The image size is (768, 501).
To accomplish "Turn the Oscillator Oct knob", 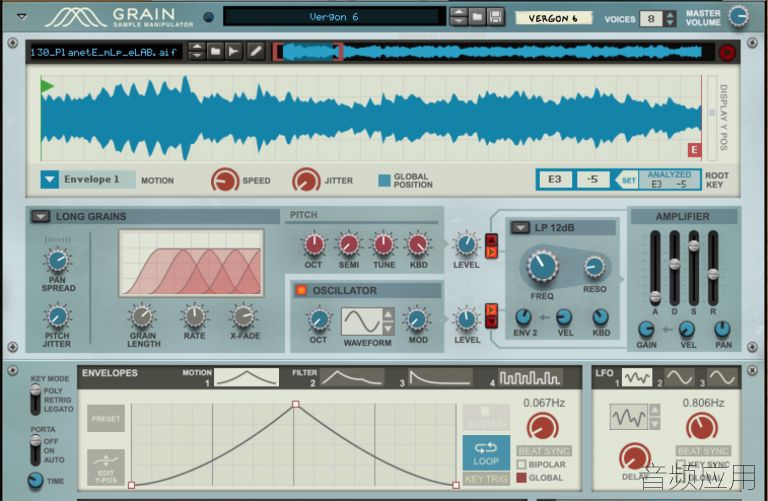I will tap(319, 320).
